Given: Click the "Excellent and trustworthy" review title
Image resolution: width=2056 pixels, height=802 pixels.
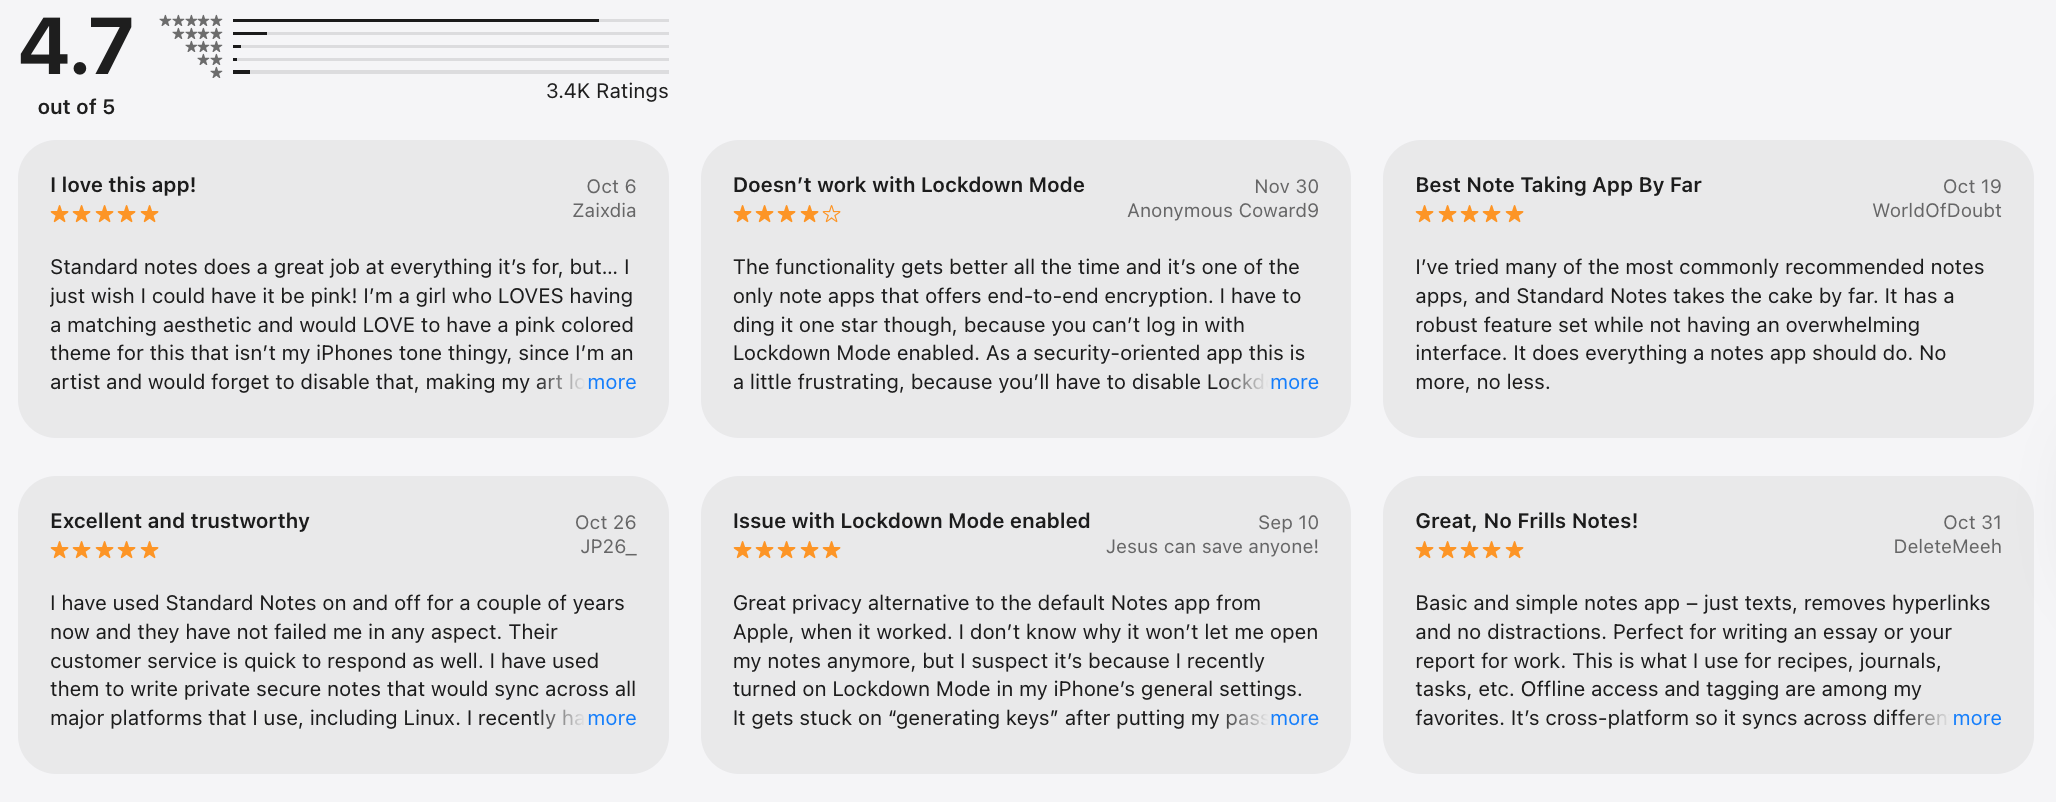Looking at the screenshot, I should 180,521.
